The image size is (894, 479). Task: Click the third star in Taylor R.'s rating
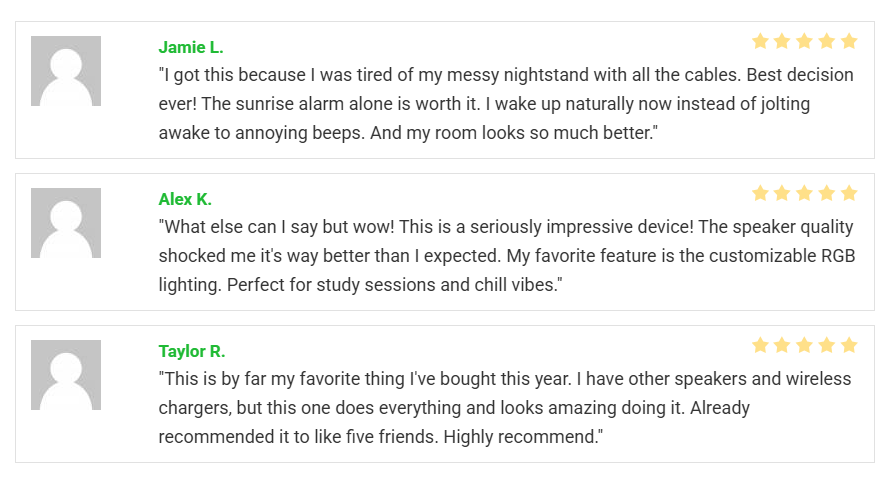click(804, 345)
